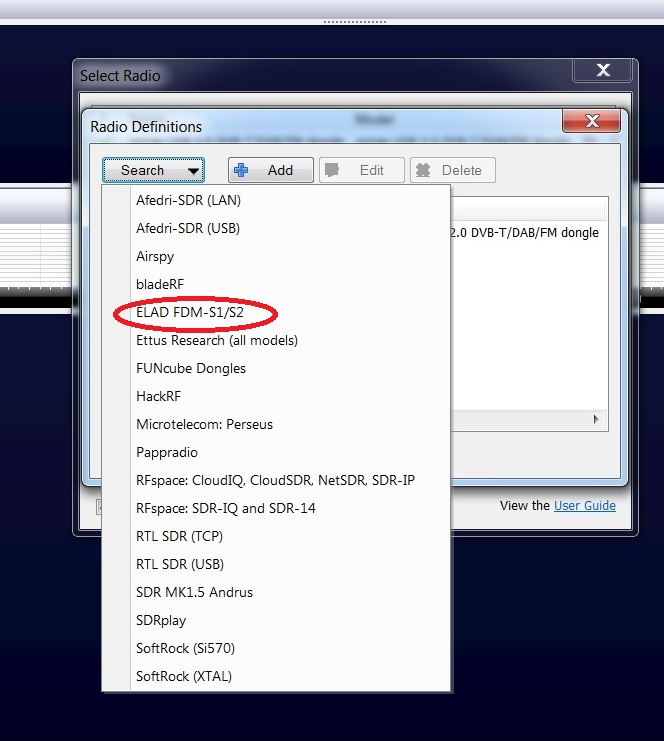Pick SoftRock (XTAL) entry
This screenshot has height=741, width=664.
pyautogui.click(x=276, y=676)
